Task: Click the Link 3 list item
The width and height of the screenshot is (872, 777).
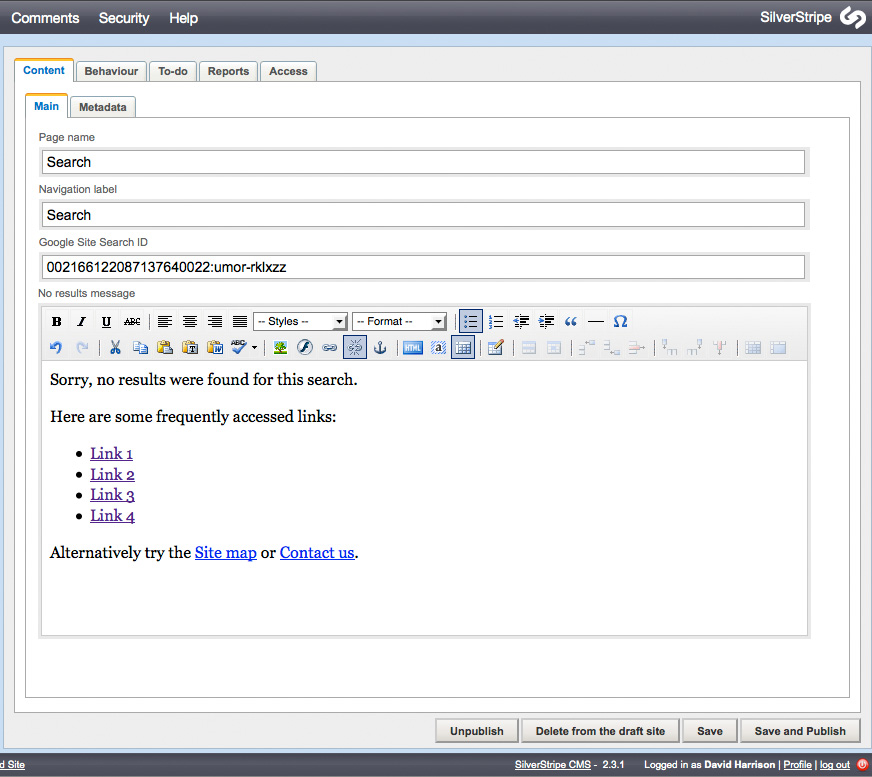Action: tap(112, 495)
